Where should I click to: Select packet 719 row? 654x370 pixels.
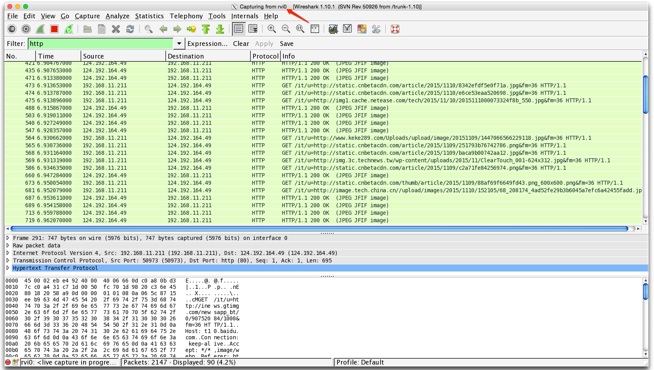[324, 220]
